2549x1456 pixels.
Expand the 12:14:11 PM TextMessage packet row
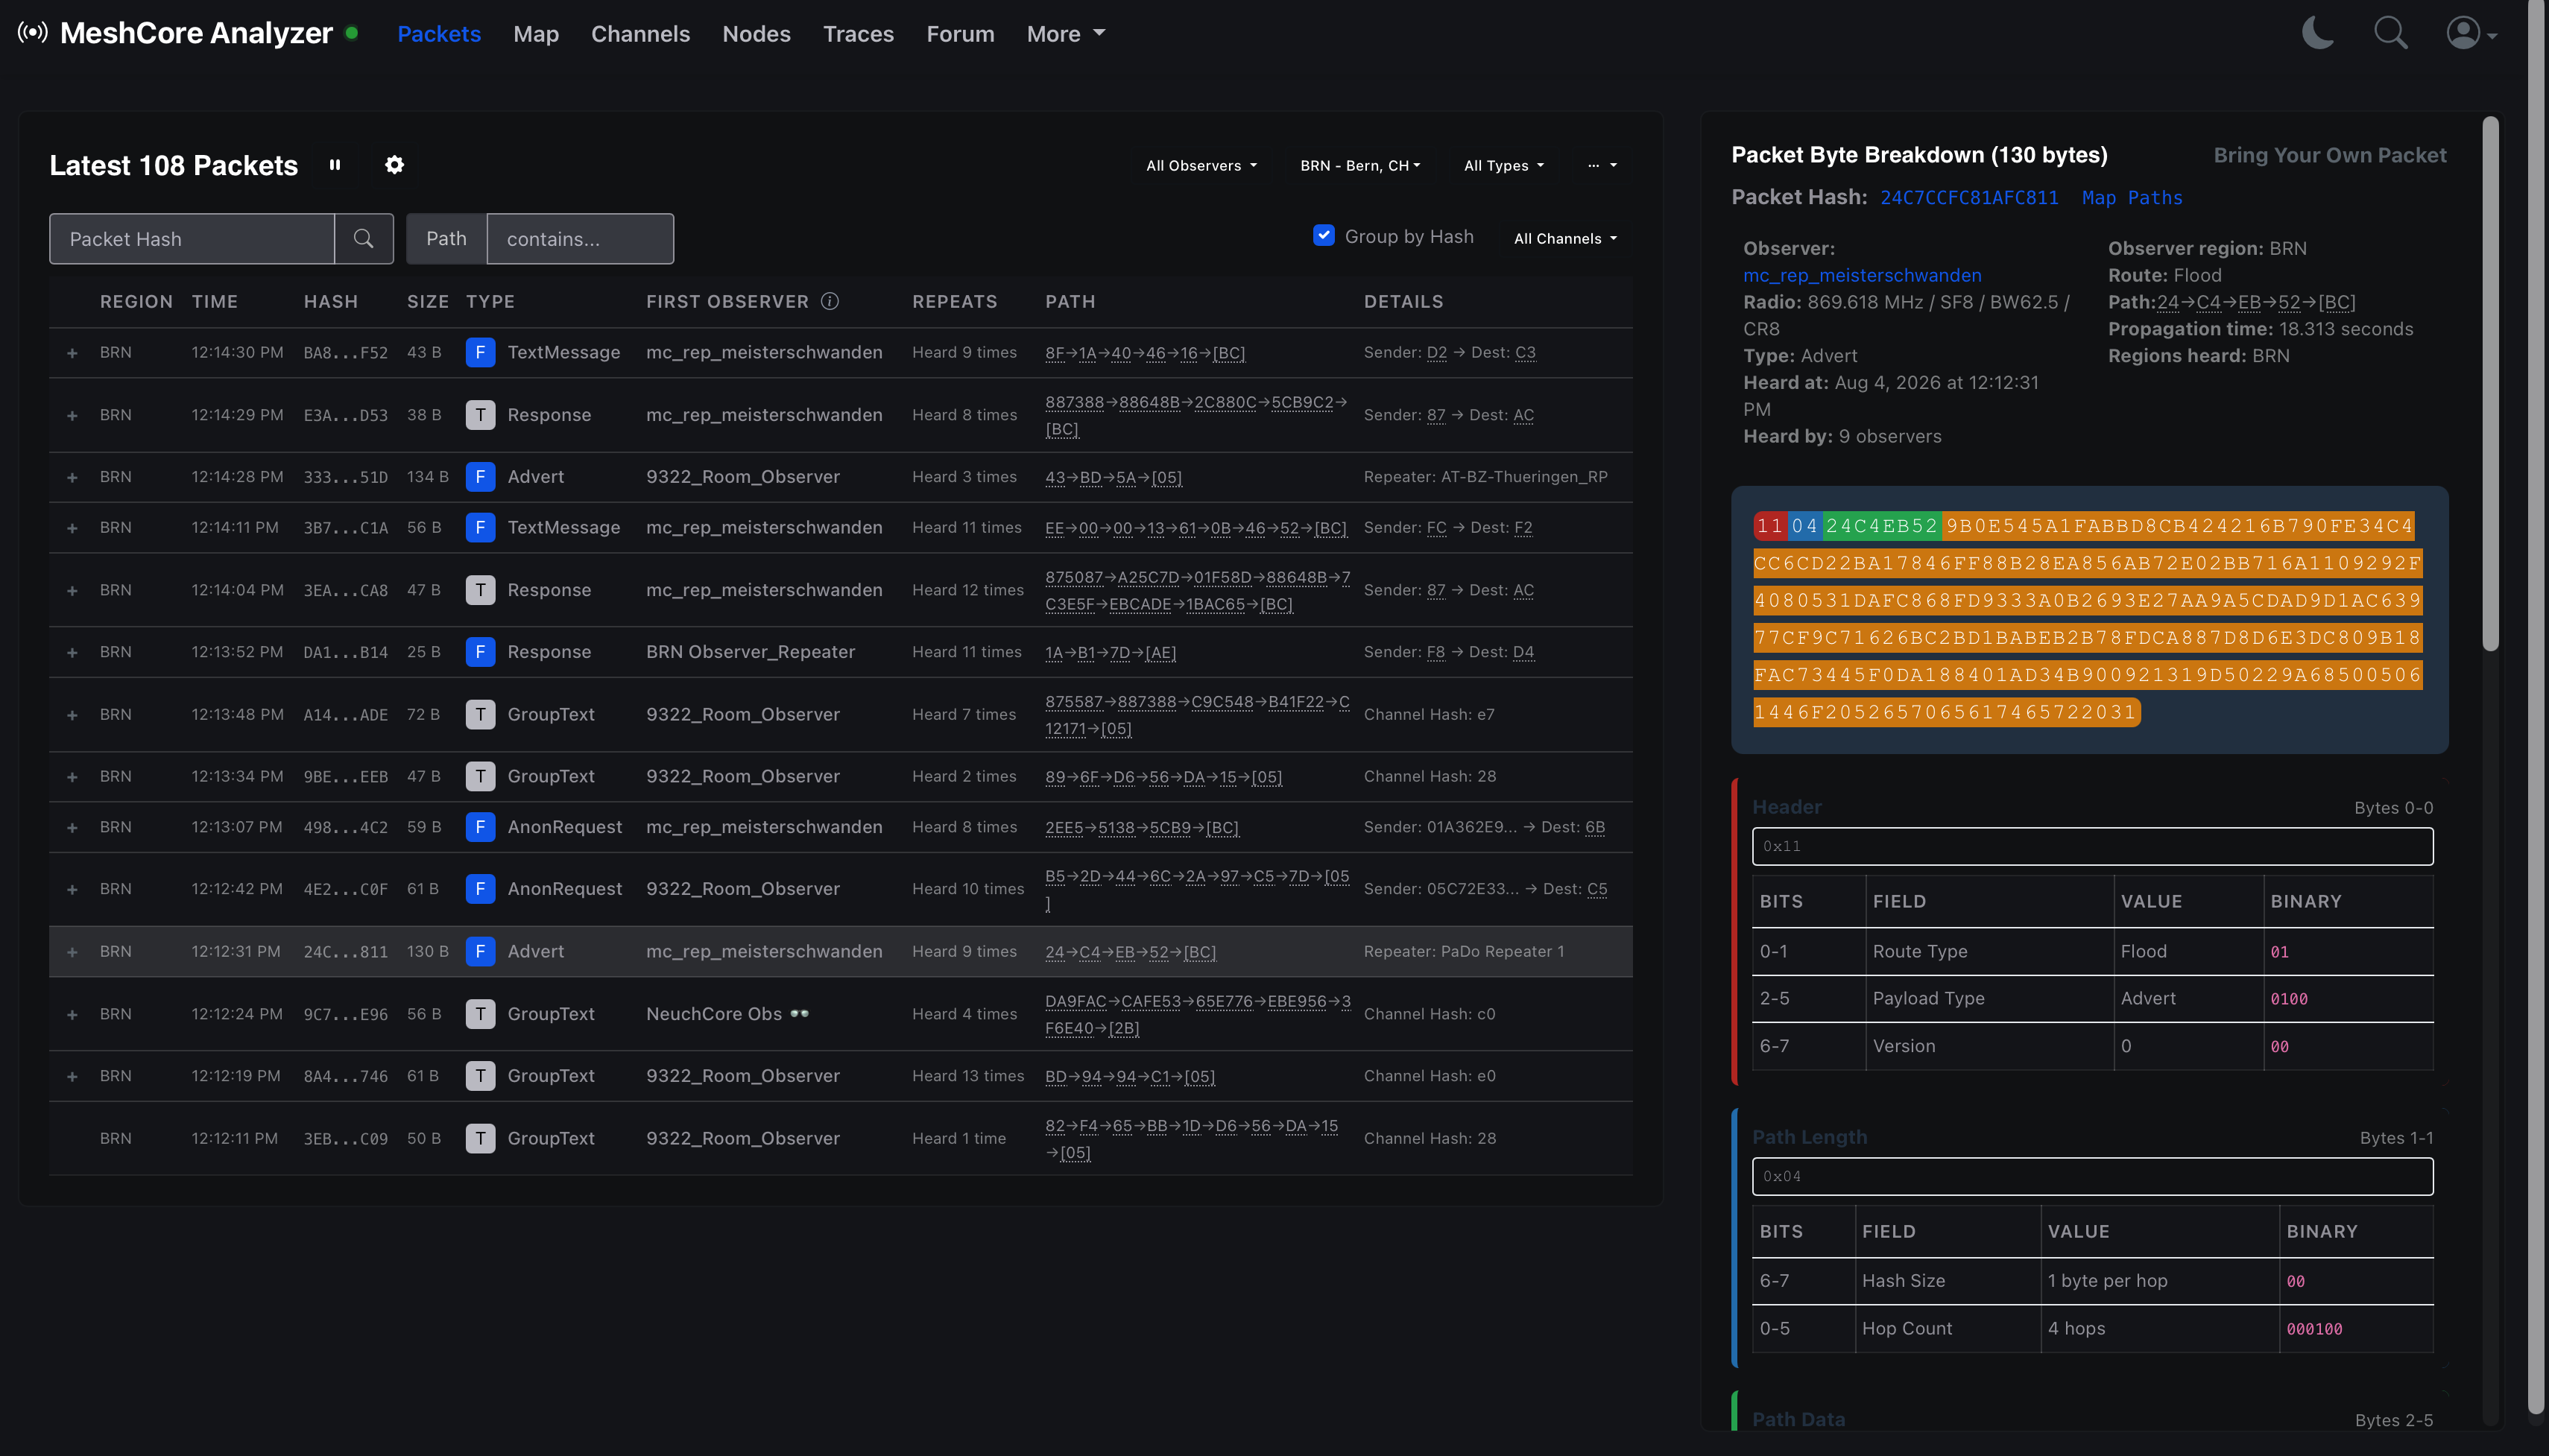(72, 528)
